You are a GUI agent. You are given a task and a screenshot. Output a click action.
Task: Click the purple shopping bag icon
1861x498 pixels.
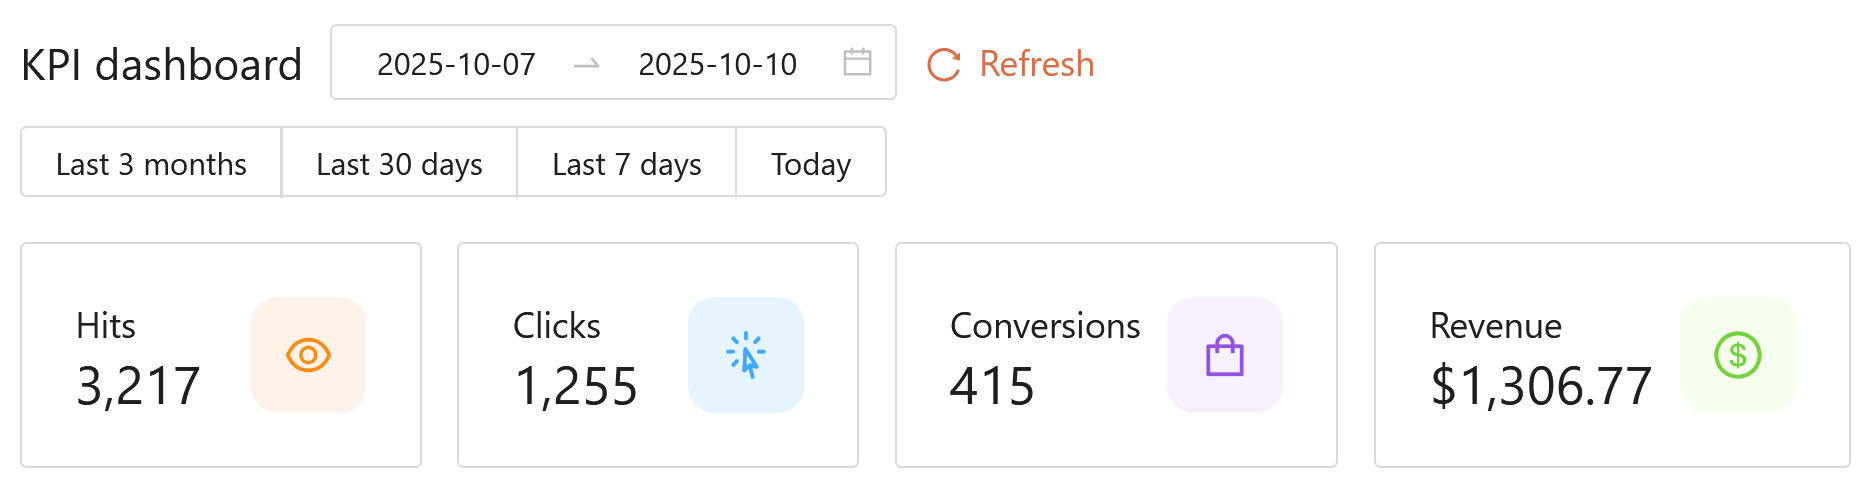click(1224, 355)
